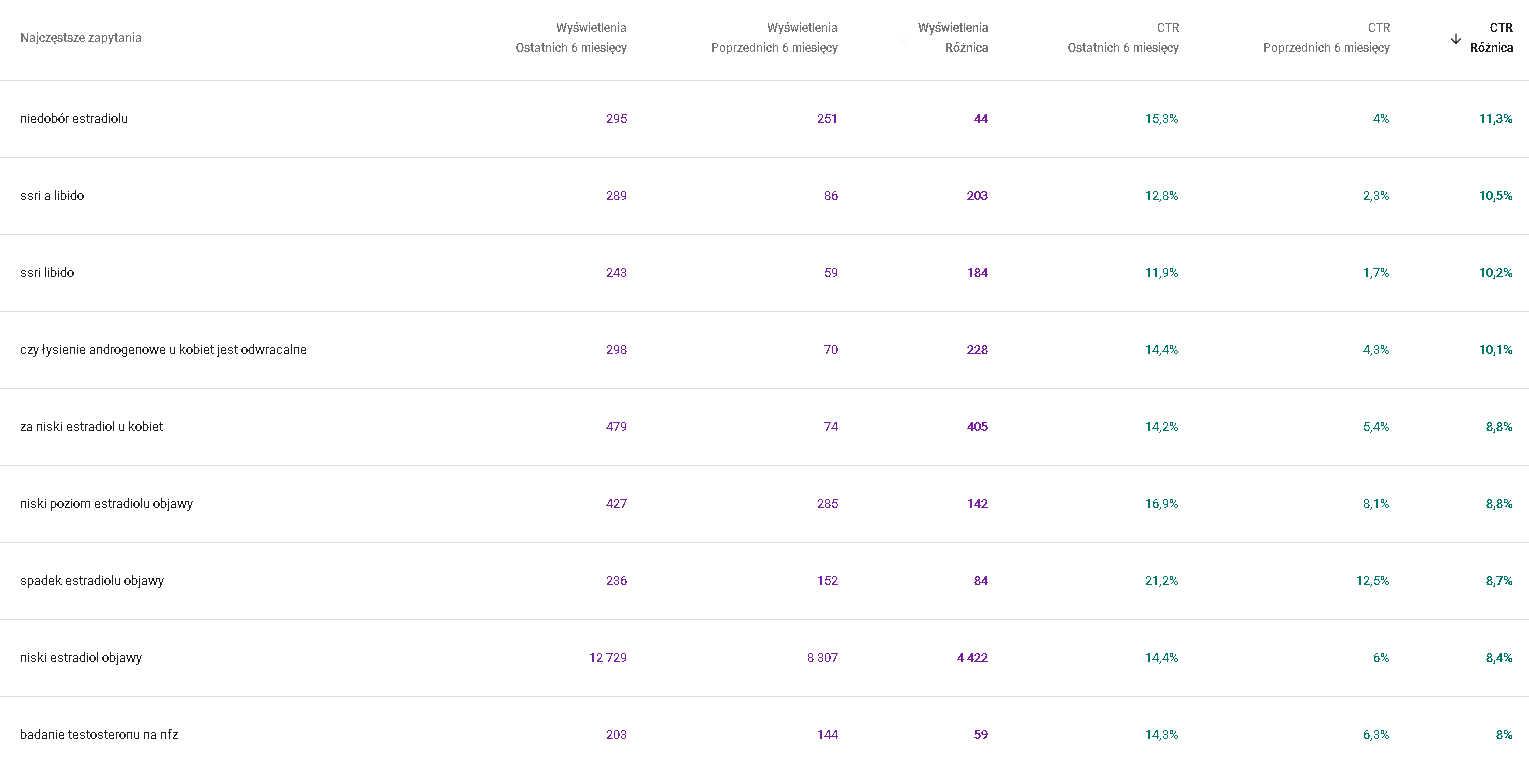Viewport: 1529px width, 765px height.
Task: Sort by Wyświetlenia Ostatnich 6 miesięcy header
Action: [571, 38]
